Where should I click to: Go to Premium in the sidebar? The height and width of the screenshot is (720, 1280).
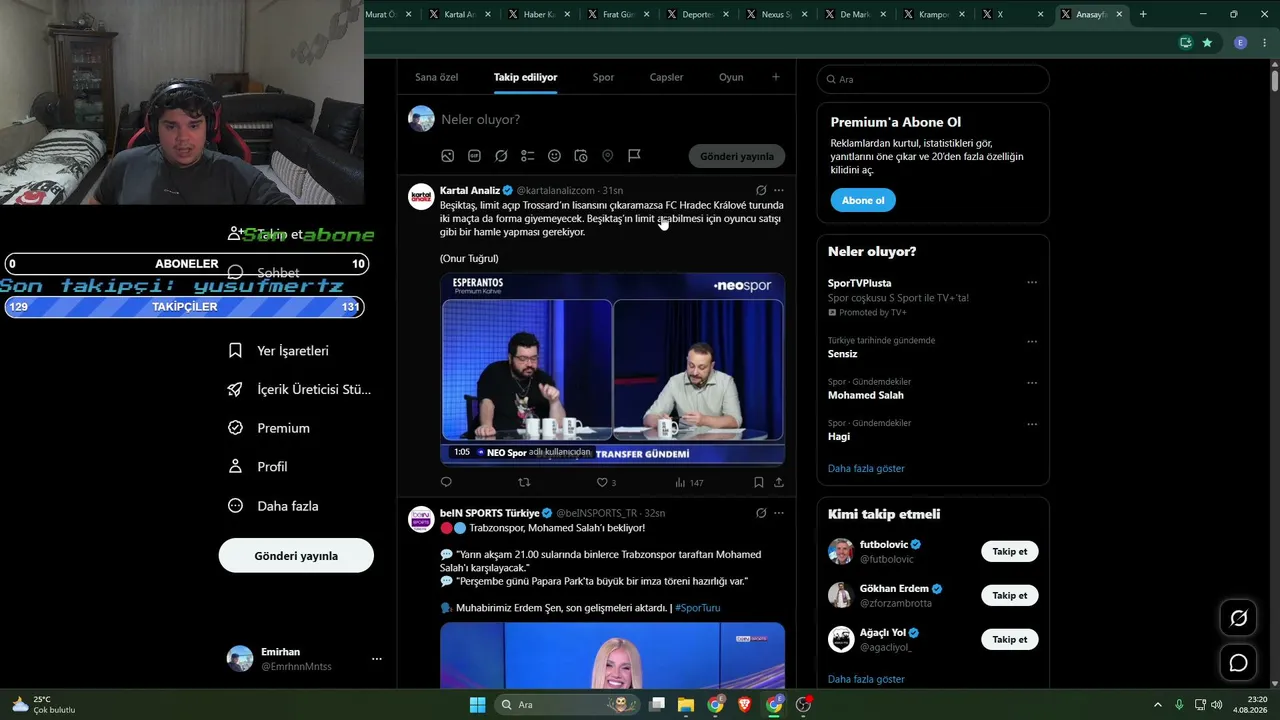tap(269, 428)
